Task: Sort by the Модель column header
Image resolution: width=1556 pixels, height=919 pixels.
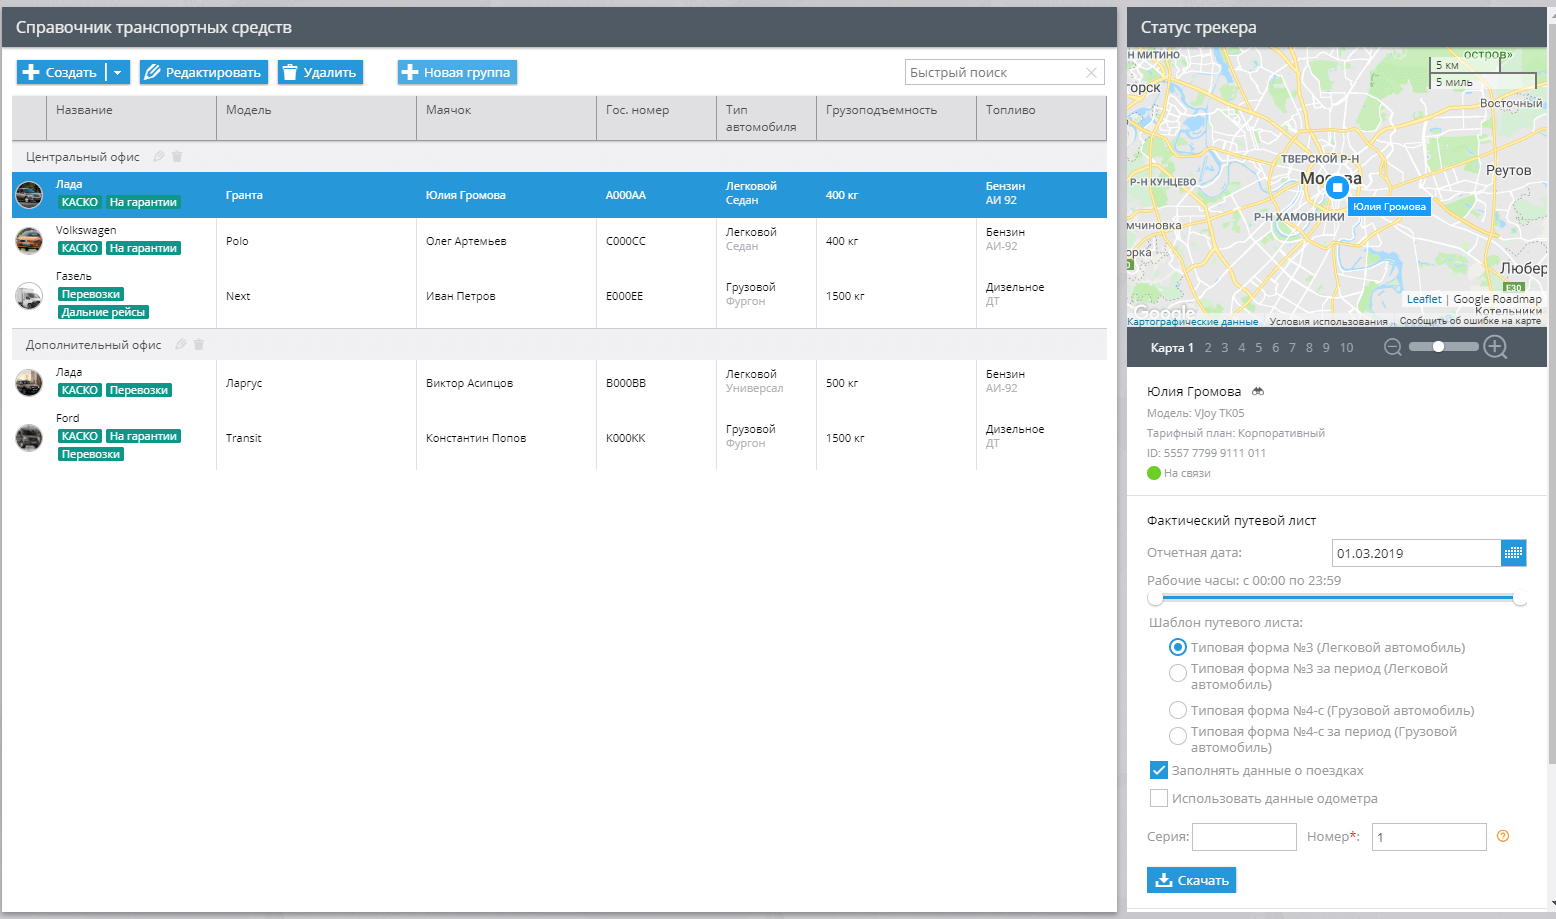Action: [x=316, y=118]
